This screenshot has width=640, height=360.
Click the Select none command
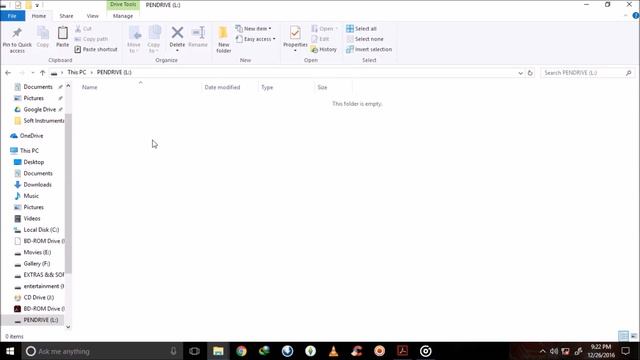(365, 39)
